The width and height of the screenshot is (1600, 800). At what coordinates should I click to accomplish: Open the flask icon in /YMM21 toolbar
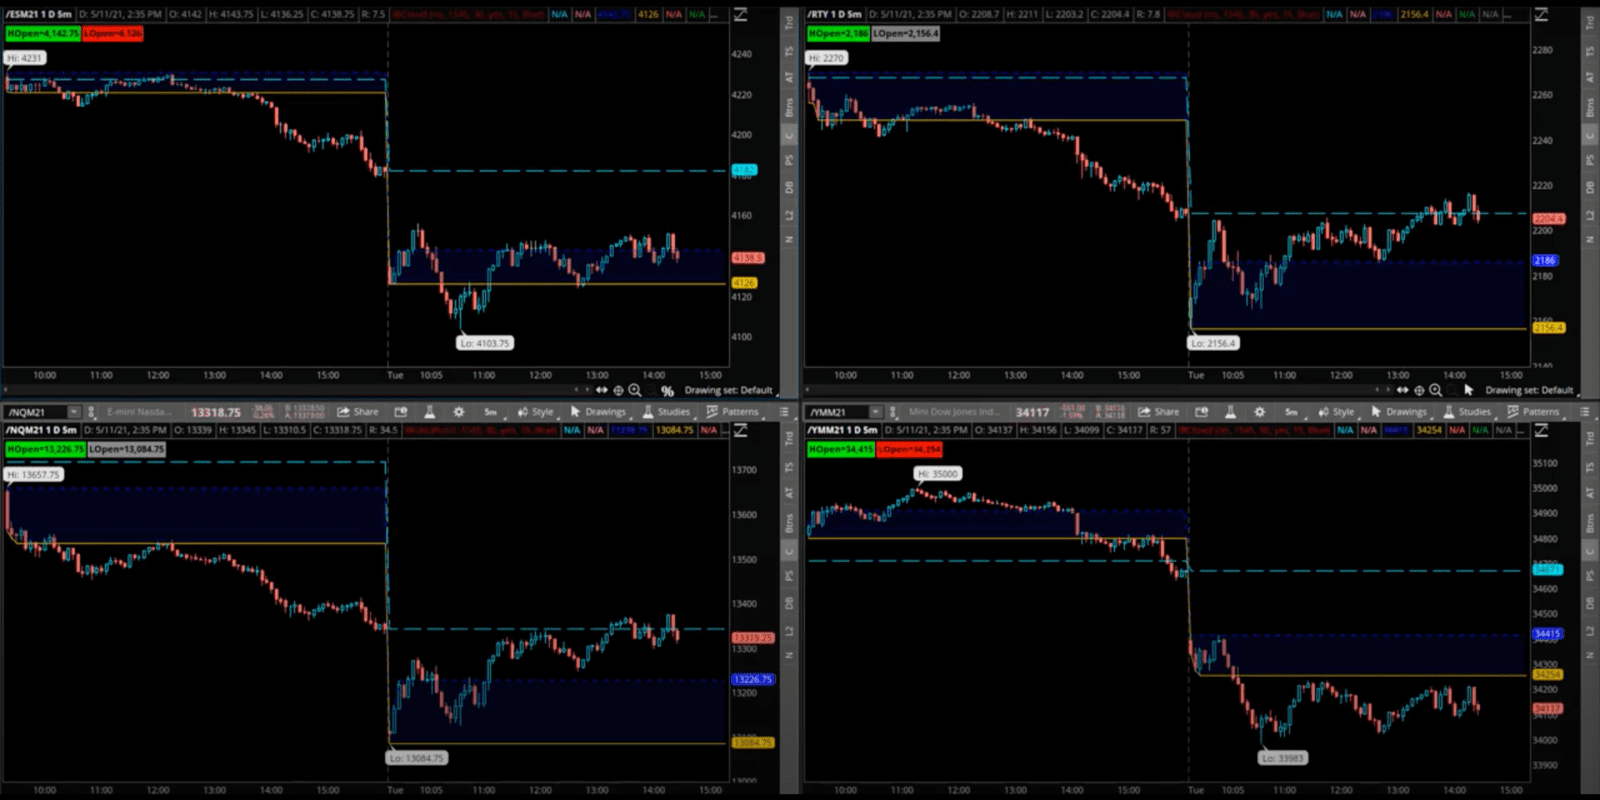click(1231, 412)
